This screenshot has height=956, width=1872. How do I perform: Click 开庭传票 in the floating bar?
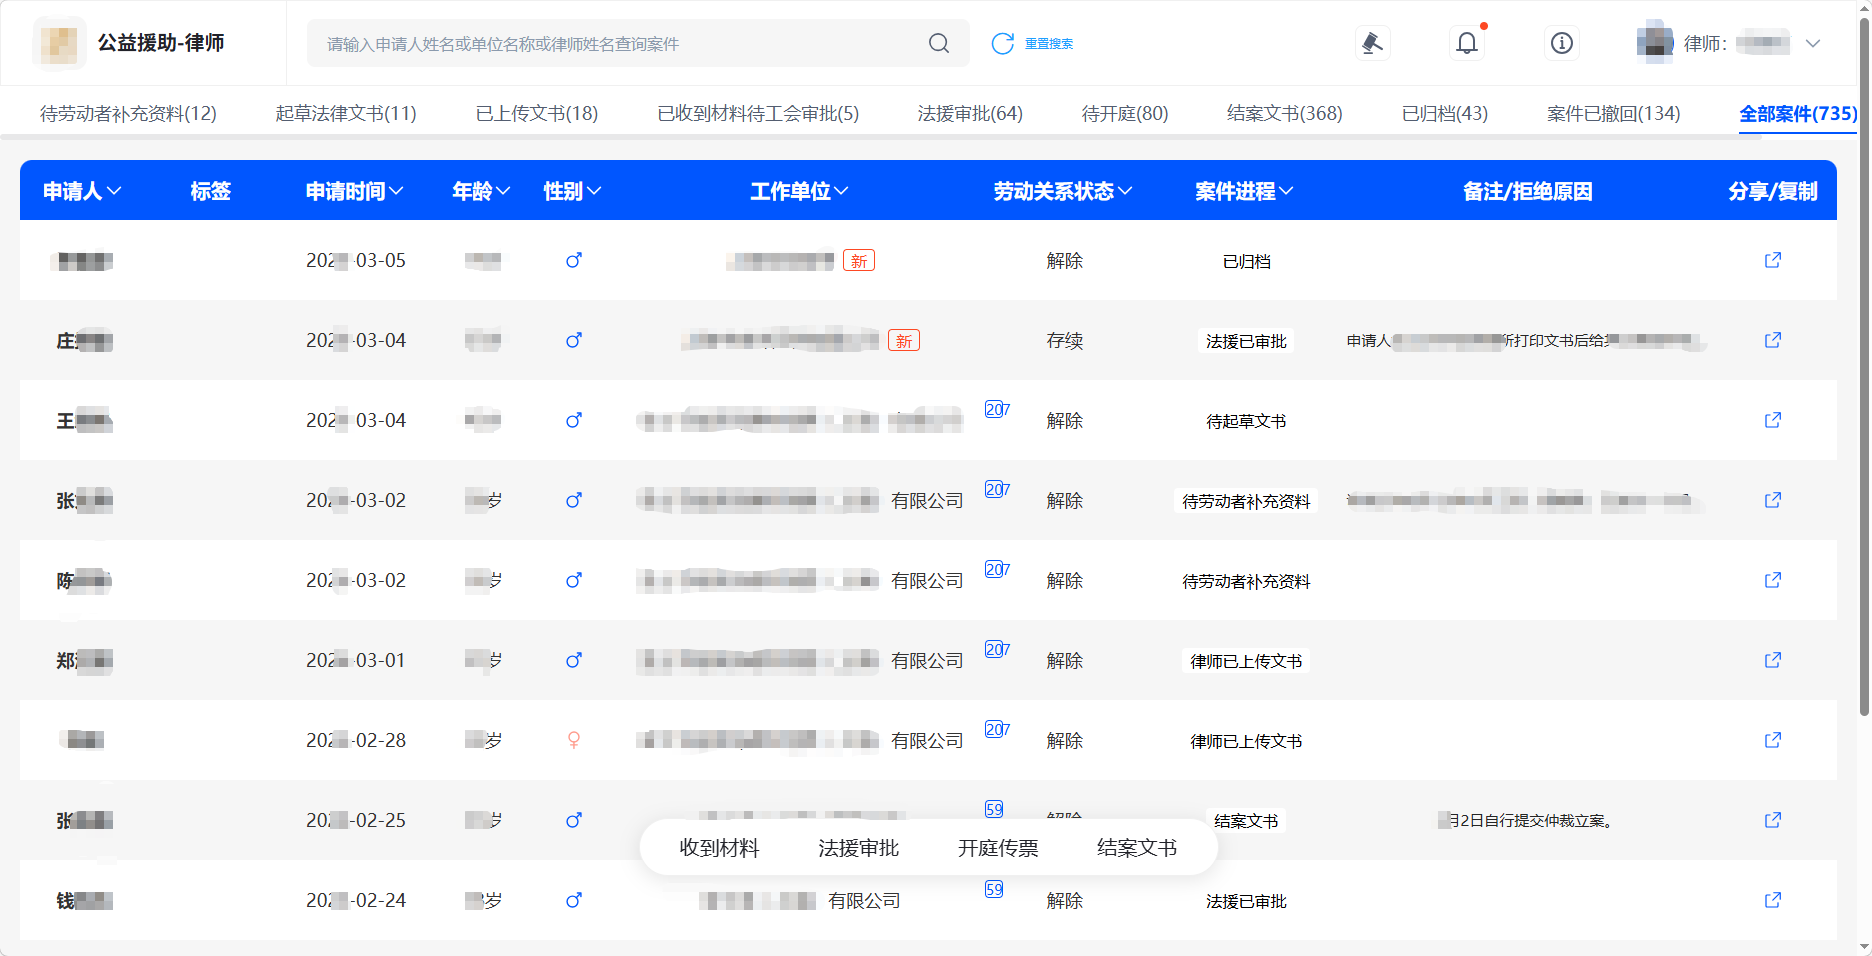tap(997, 848)
